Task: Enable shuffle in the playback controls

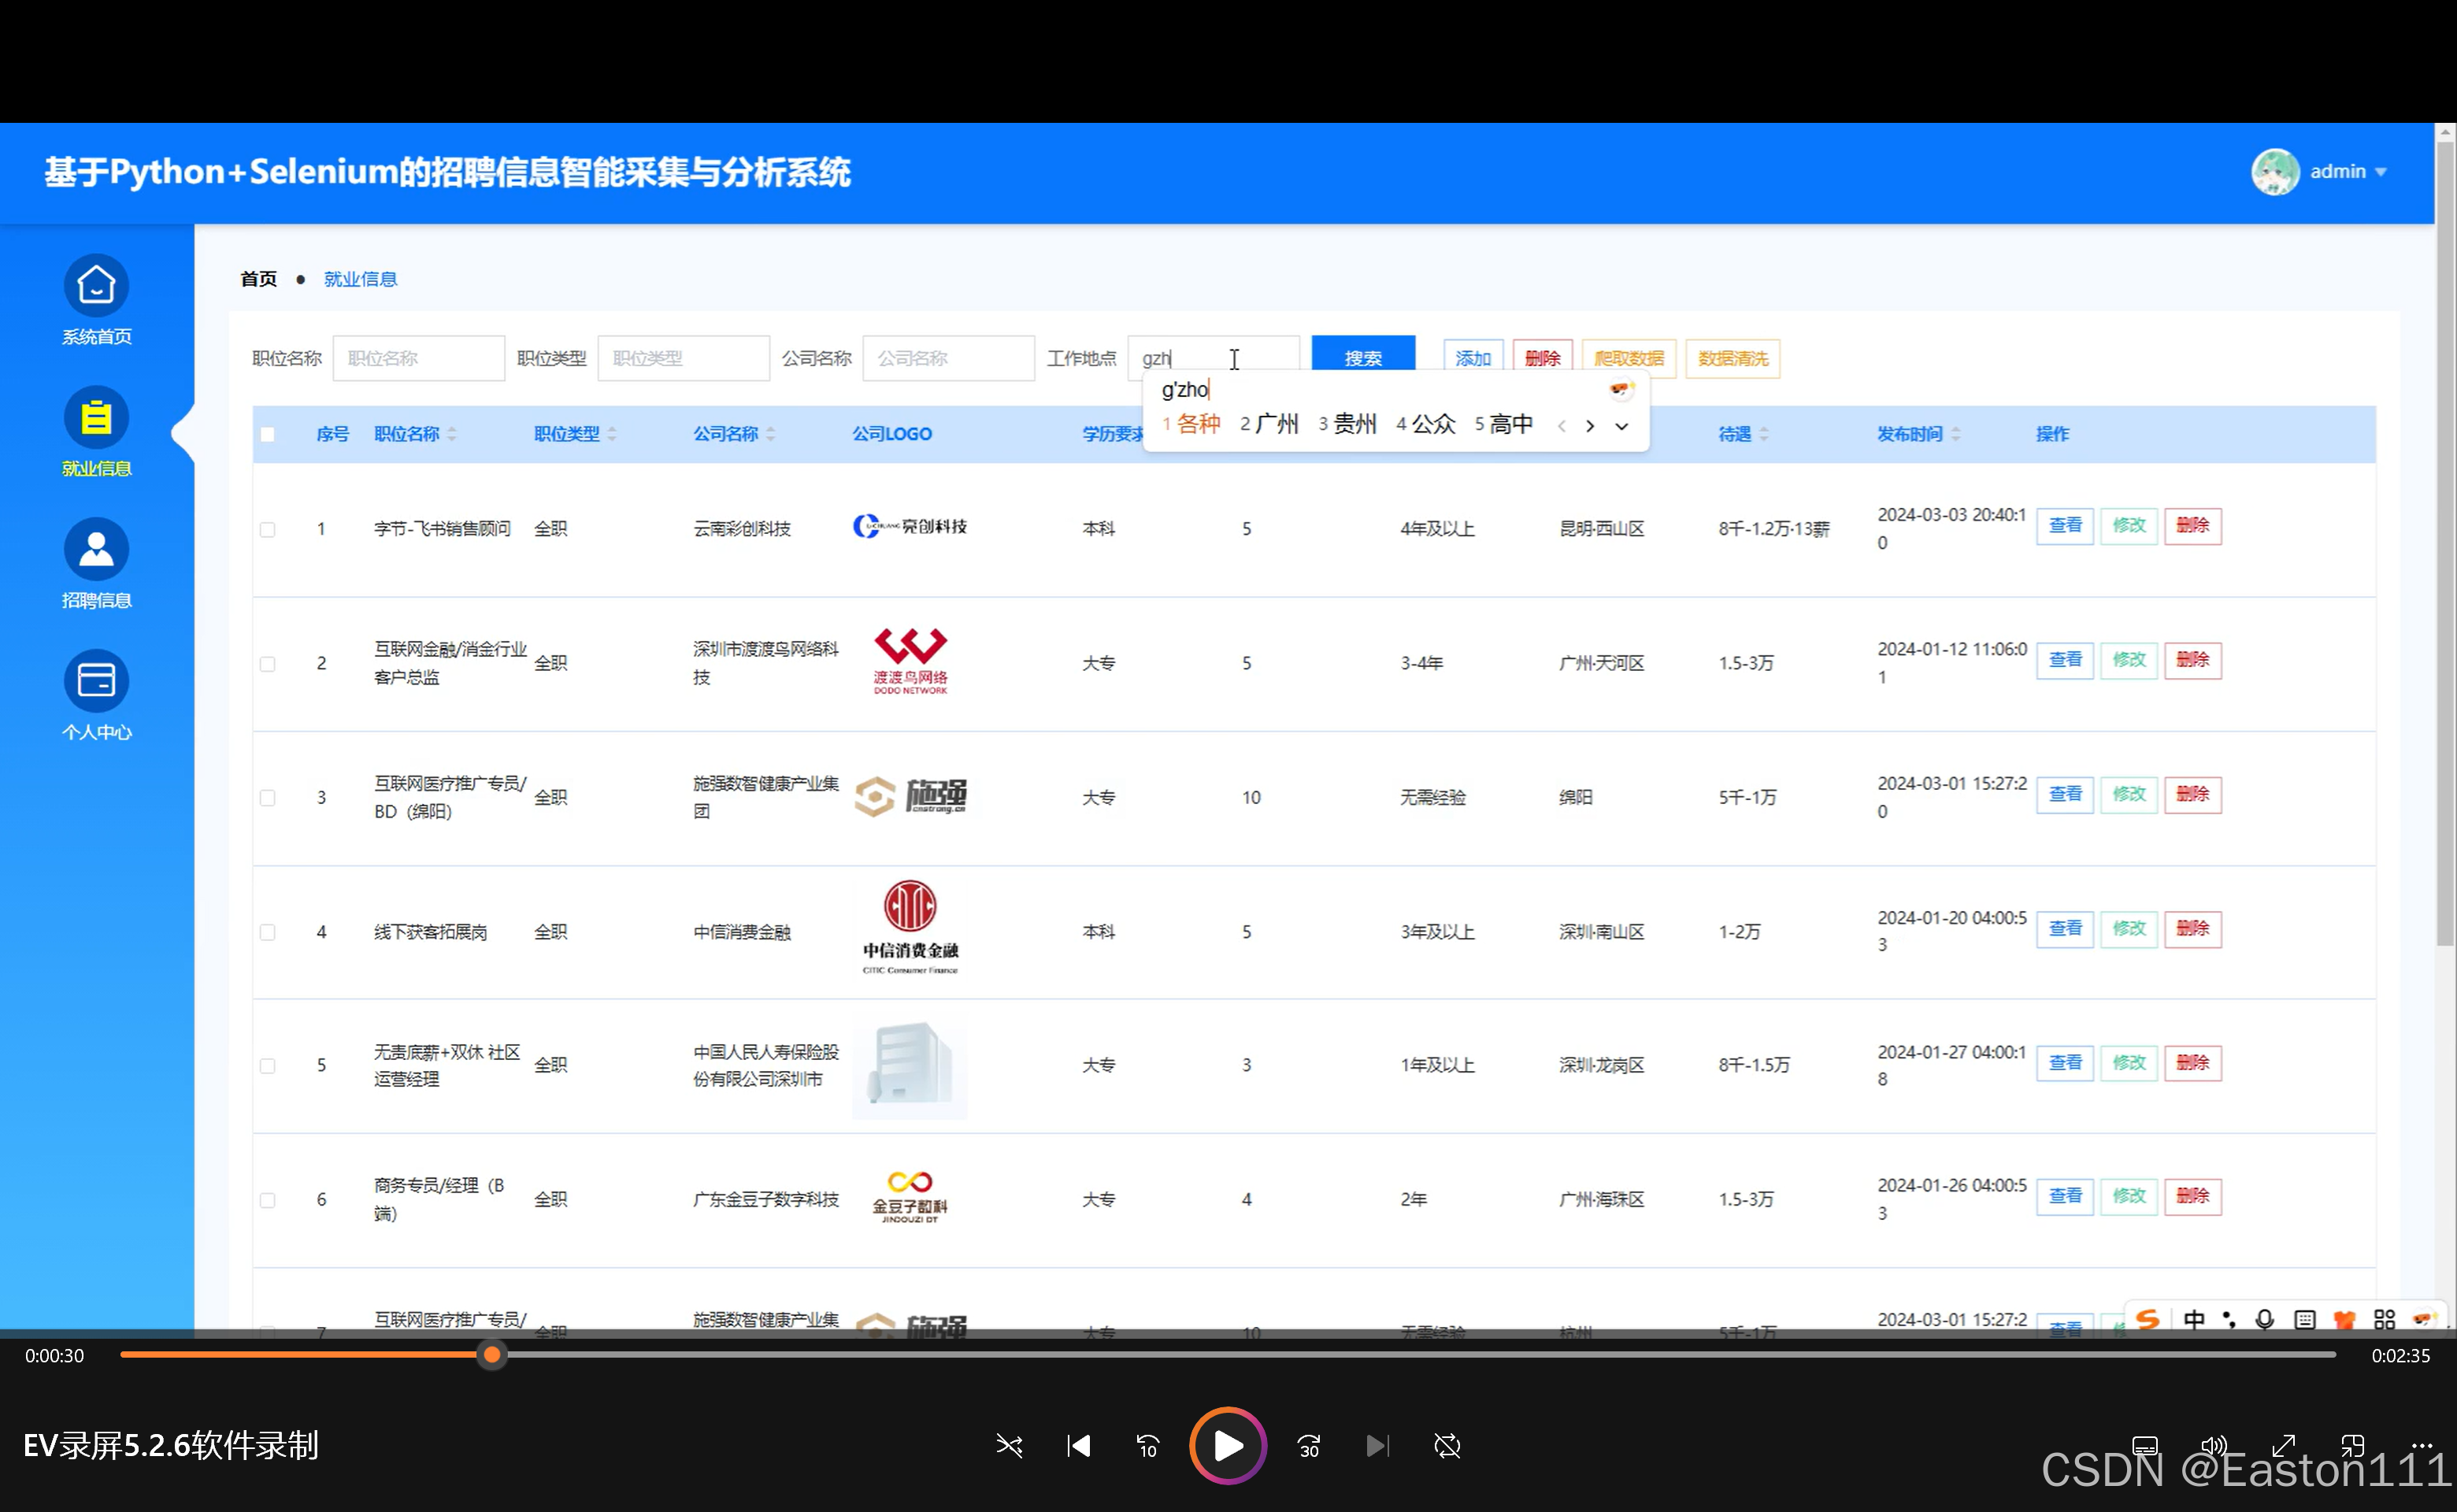Action: [x=1009, y=1445]
